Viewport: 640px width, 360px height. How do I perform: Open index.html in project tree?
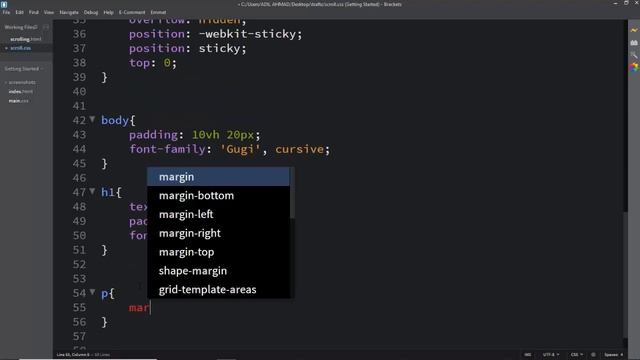pos(20,91)
